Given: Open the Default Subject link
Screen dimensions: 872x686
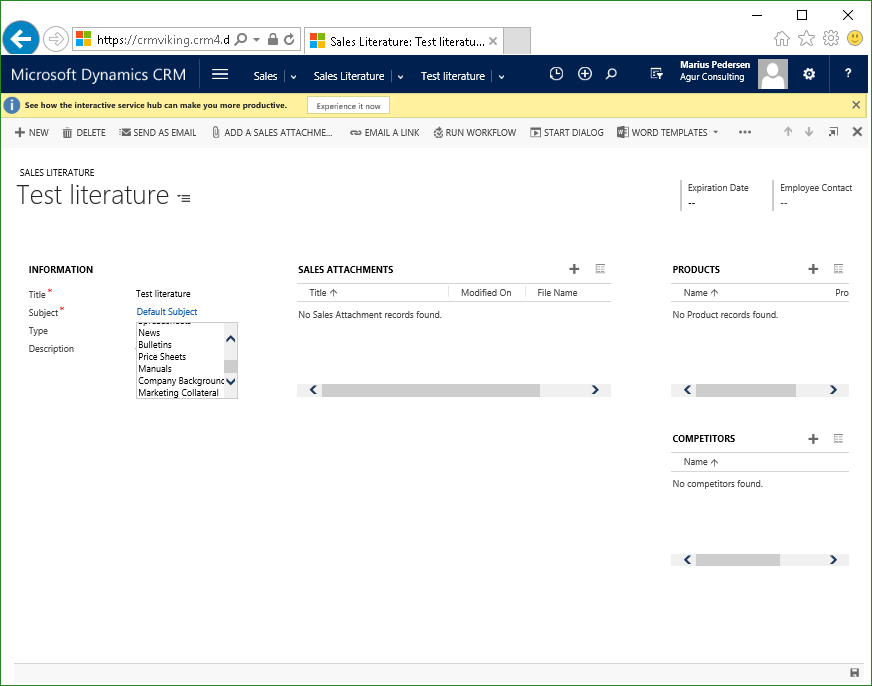Looking at the screenshot, I should (167, 311).
